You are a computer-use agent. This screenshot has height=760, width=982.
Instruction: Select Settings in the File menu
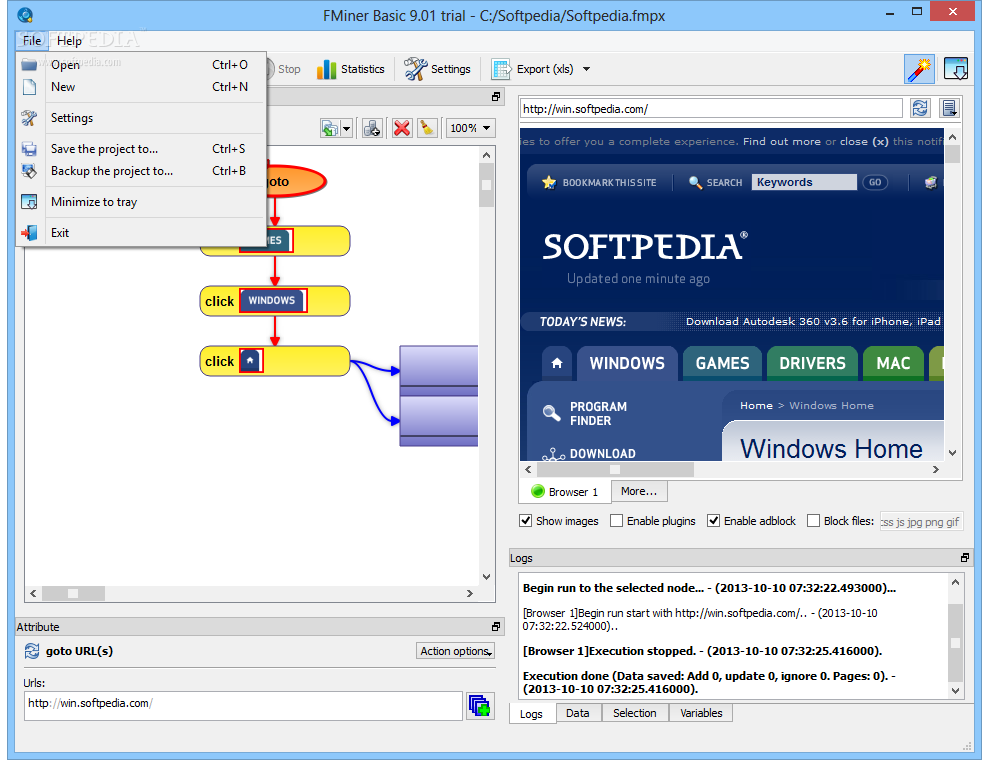tap(143, 118)
